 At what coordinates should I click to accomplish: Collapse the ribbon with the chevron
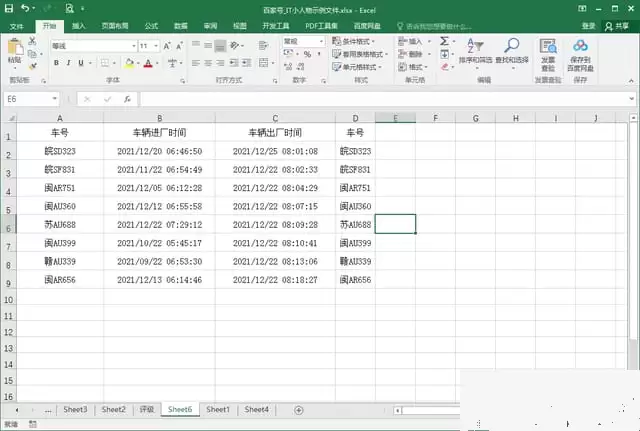[631, 81]
